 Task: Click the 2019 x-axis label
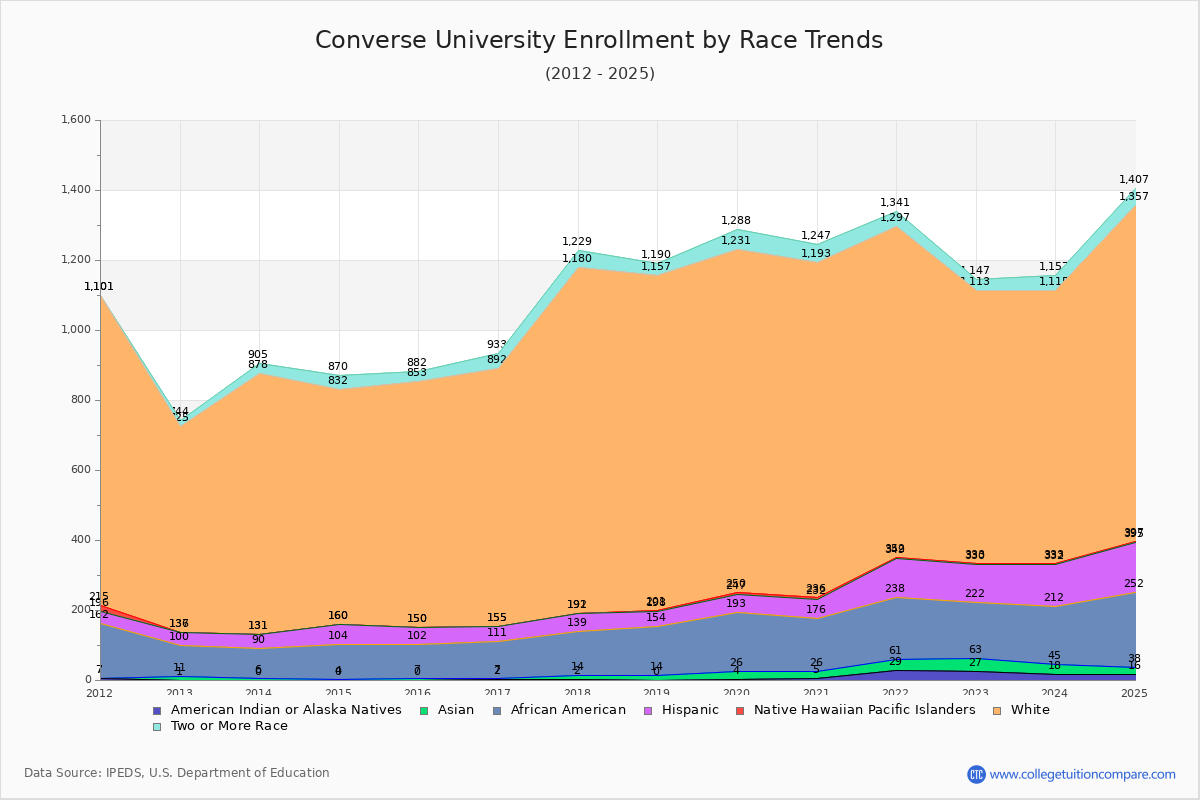tap(658, 693)
